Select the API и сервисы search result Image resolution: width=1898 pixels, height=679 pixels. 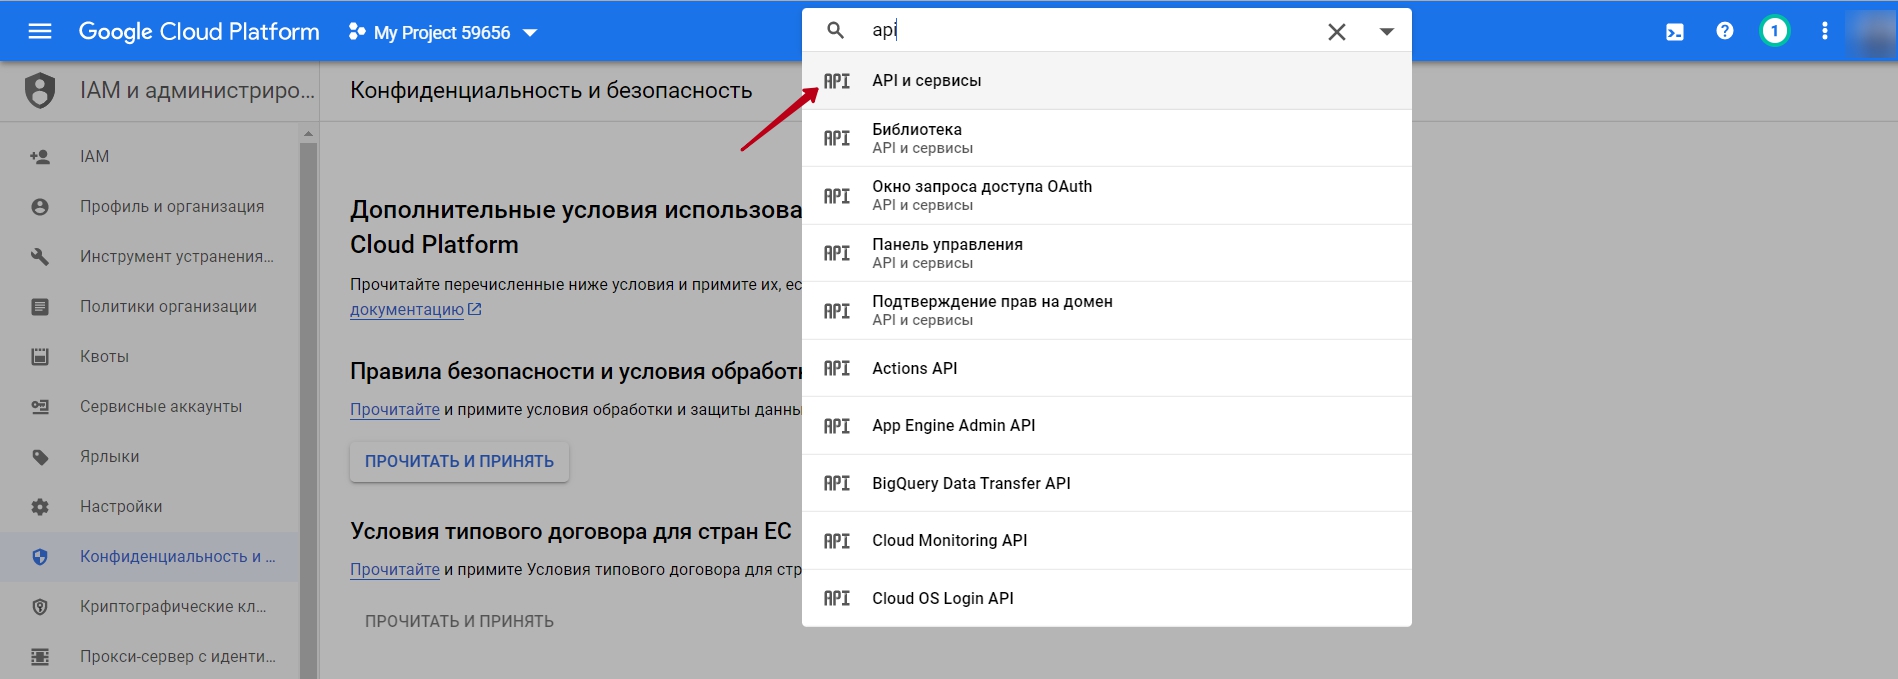point(1107,81)
